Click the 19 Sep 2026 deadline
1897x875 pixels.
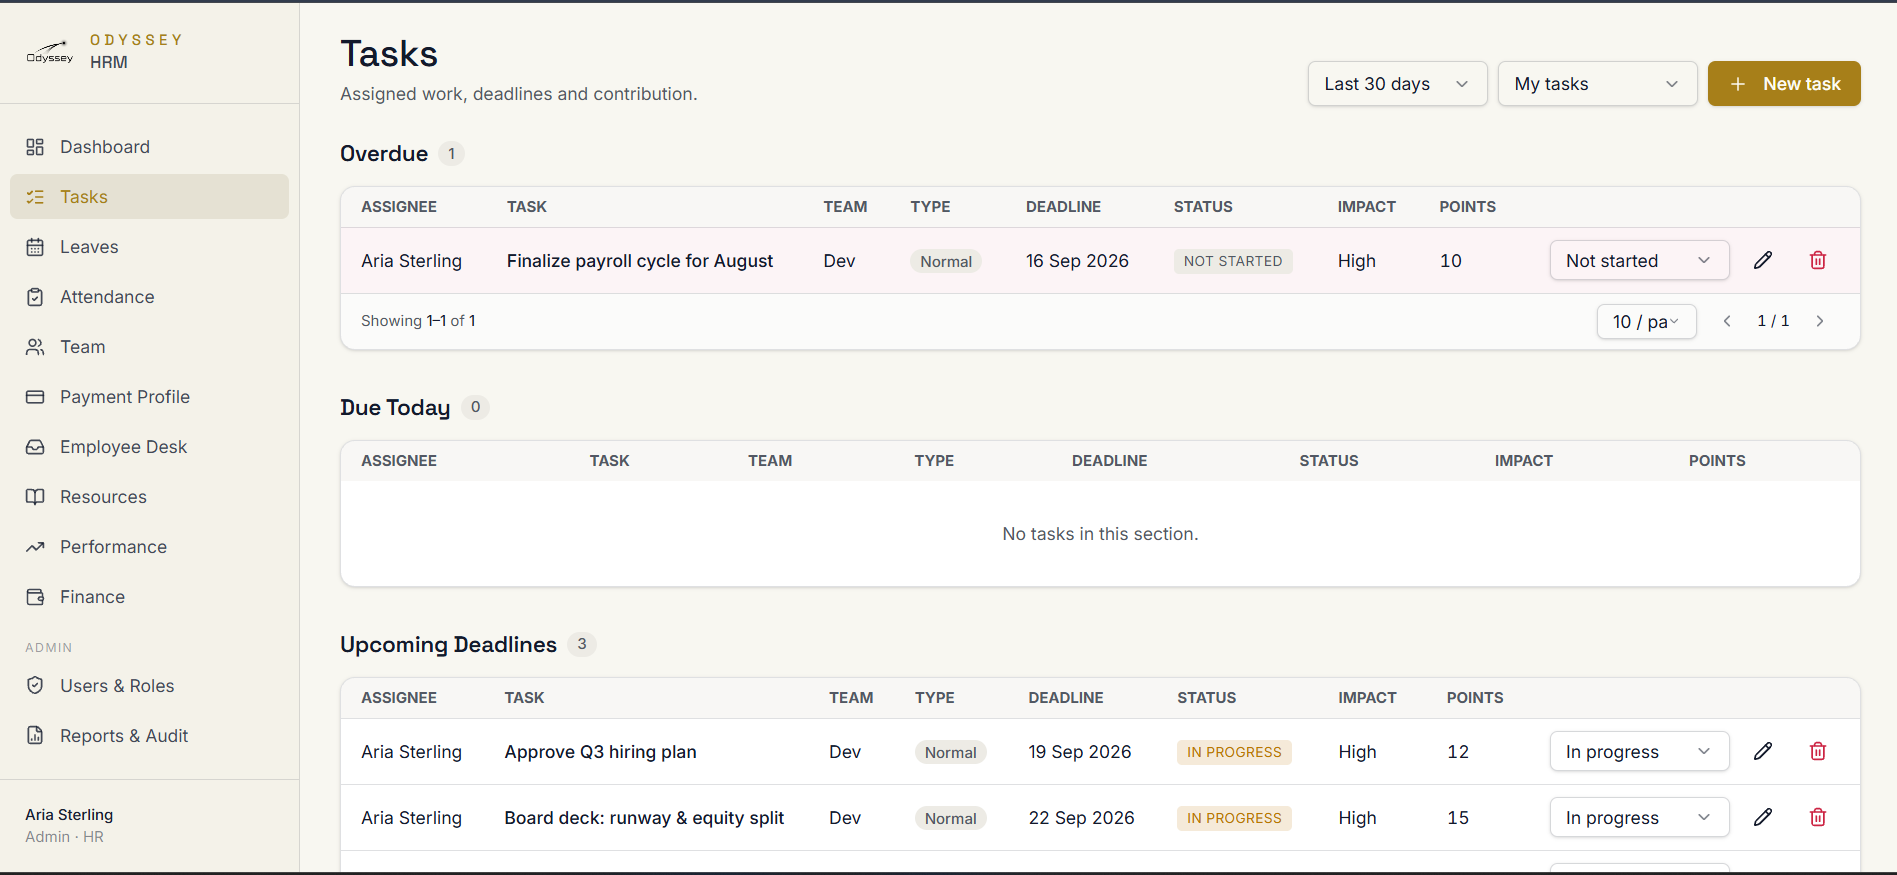click(x=1080, y=752)
